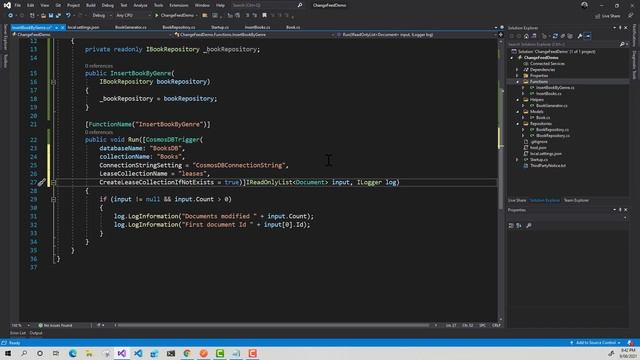Switch to the Book.cs editor tab
The image size is (640, 360).
pyautogui.click(x=293, y=27)
